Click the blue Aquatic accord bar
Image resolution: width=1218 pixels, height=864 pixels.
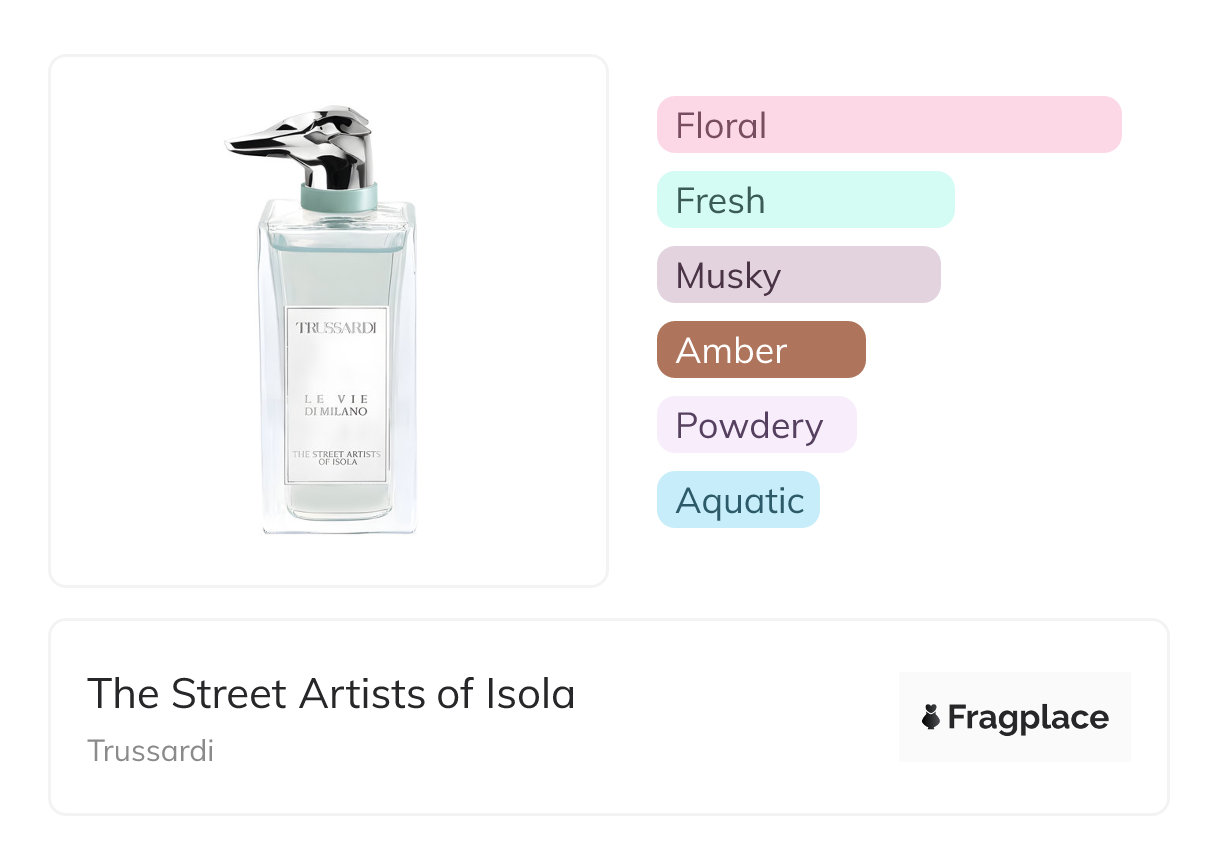point(737,500)
